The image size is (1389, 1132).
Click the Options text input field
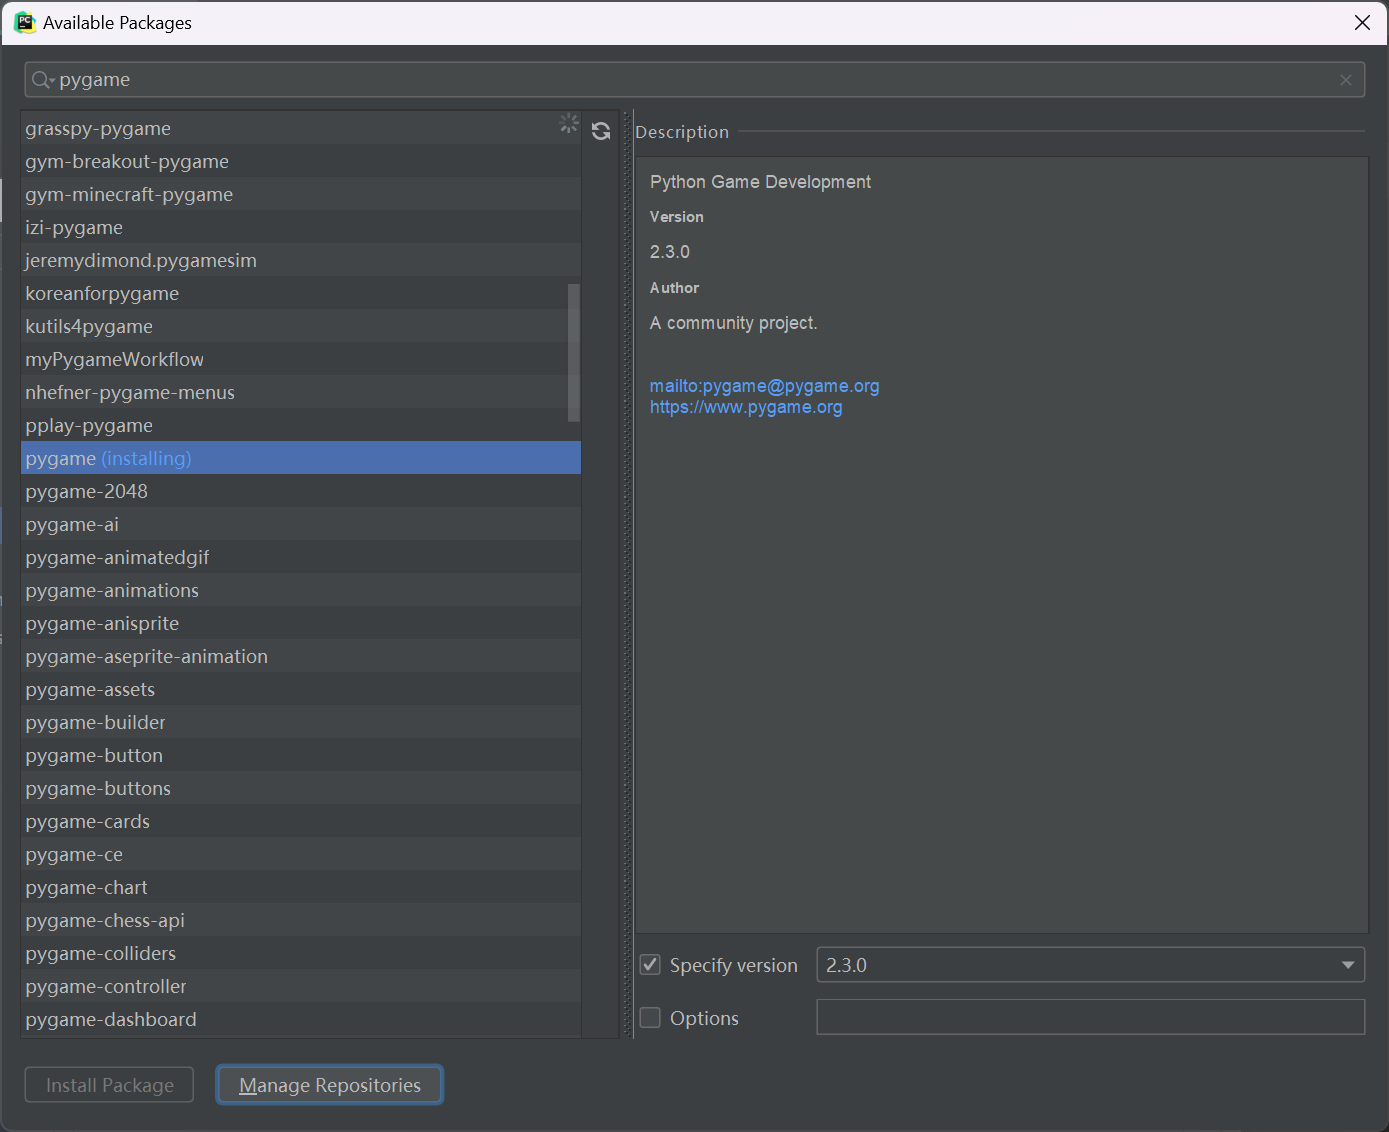click(x=1090, y=1017)
